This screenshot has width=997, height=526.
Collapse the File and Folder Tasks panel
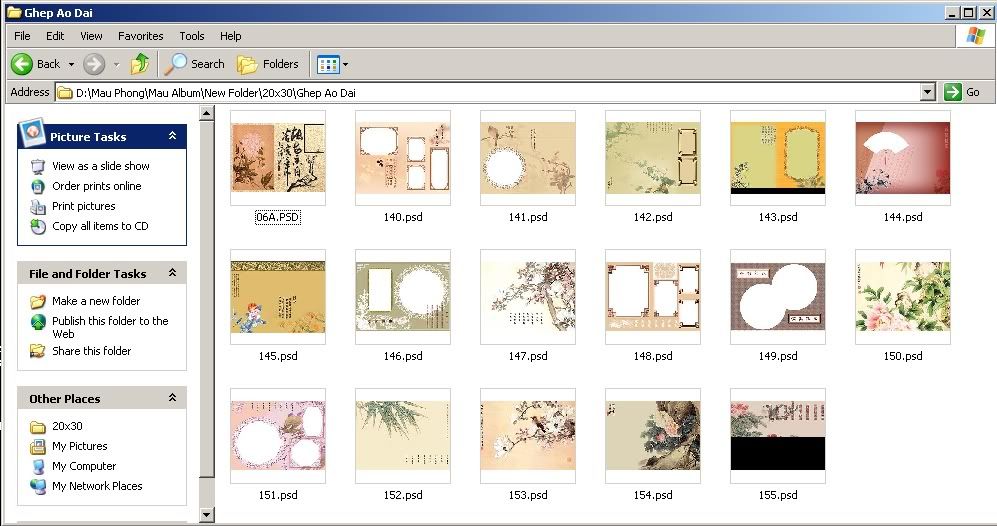click(x=172, y=273)
